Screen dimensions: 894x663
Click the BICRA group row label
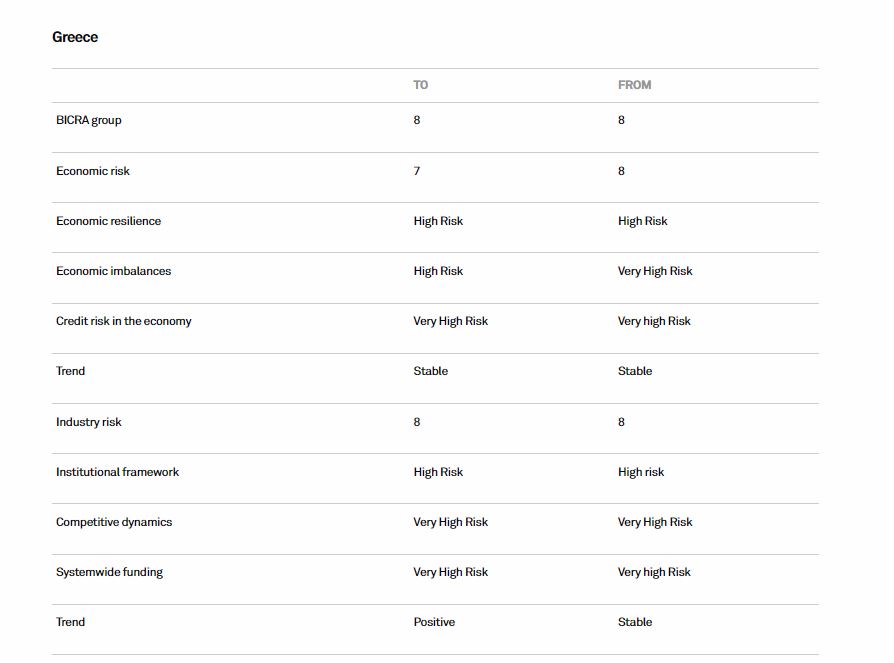(89, 120)
